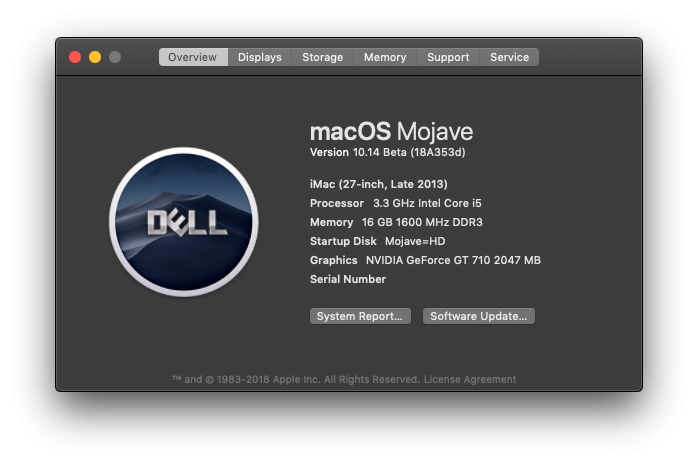Click the Graphics NVIDIA GeForce GT 710 line
Viewport: 698px width, 465px height.
(x=425, y=260)
